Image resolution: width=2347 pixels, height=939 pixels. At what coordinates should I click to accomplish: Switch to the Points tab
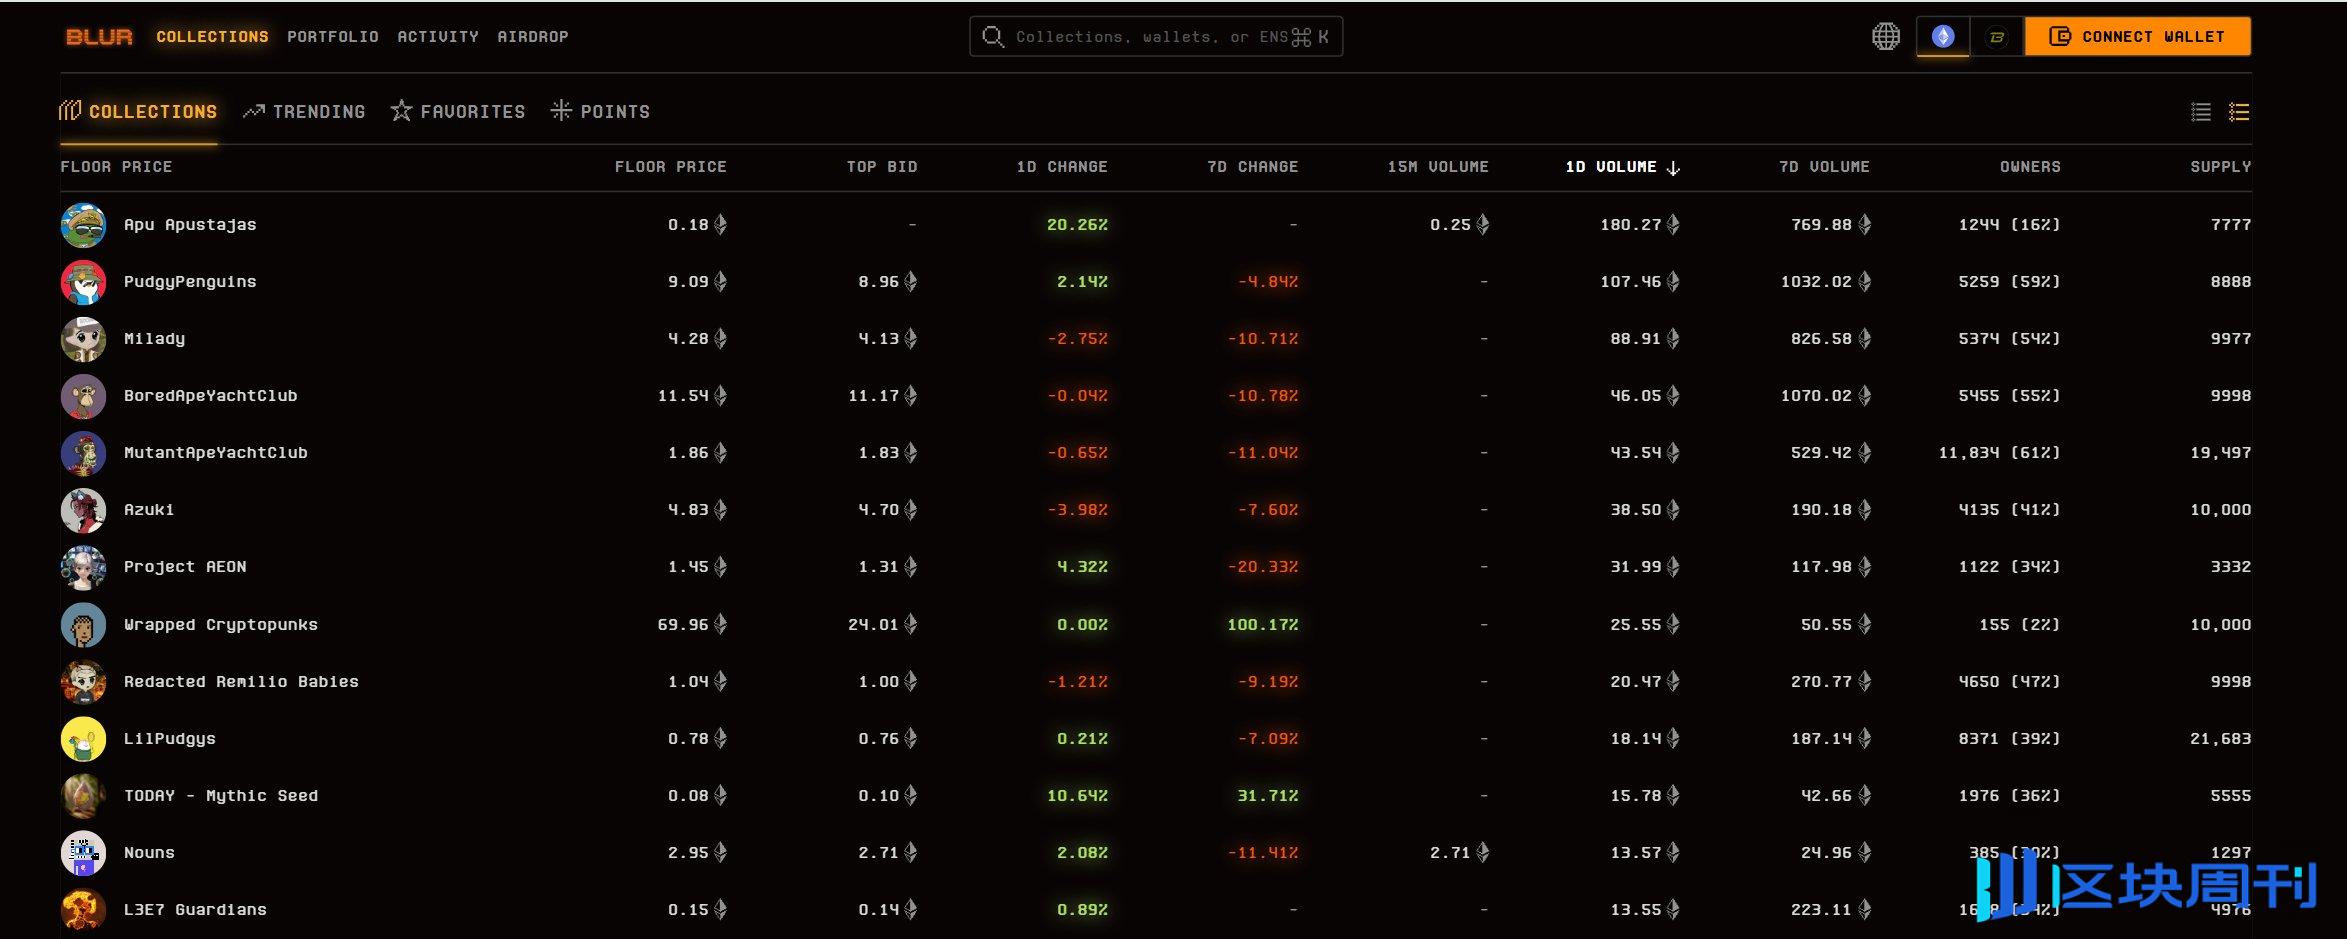600,112
